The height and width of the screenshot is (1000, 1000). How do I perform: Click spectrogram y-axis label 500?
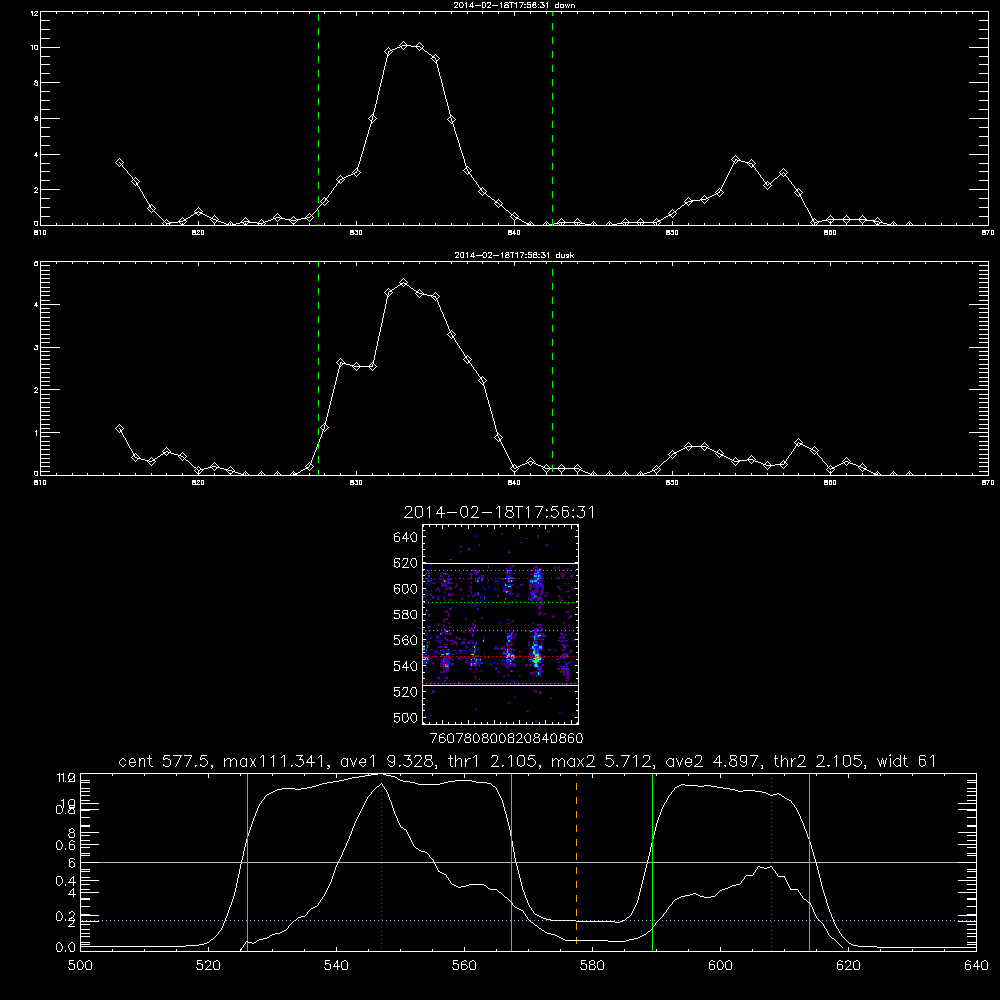[406, 717]
